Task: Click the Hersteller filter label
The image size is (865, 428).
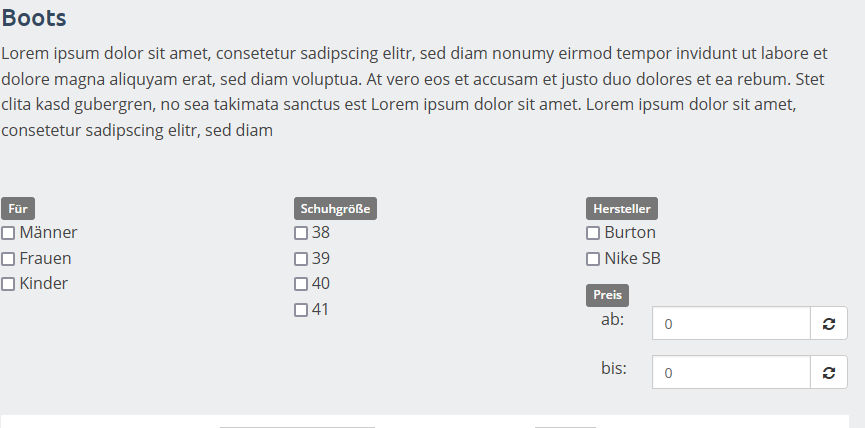Action: 622,209
